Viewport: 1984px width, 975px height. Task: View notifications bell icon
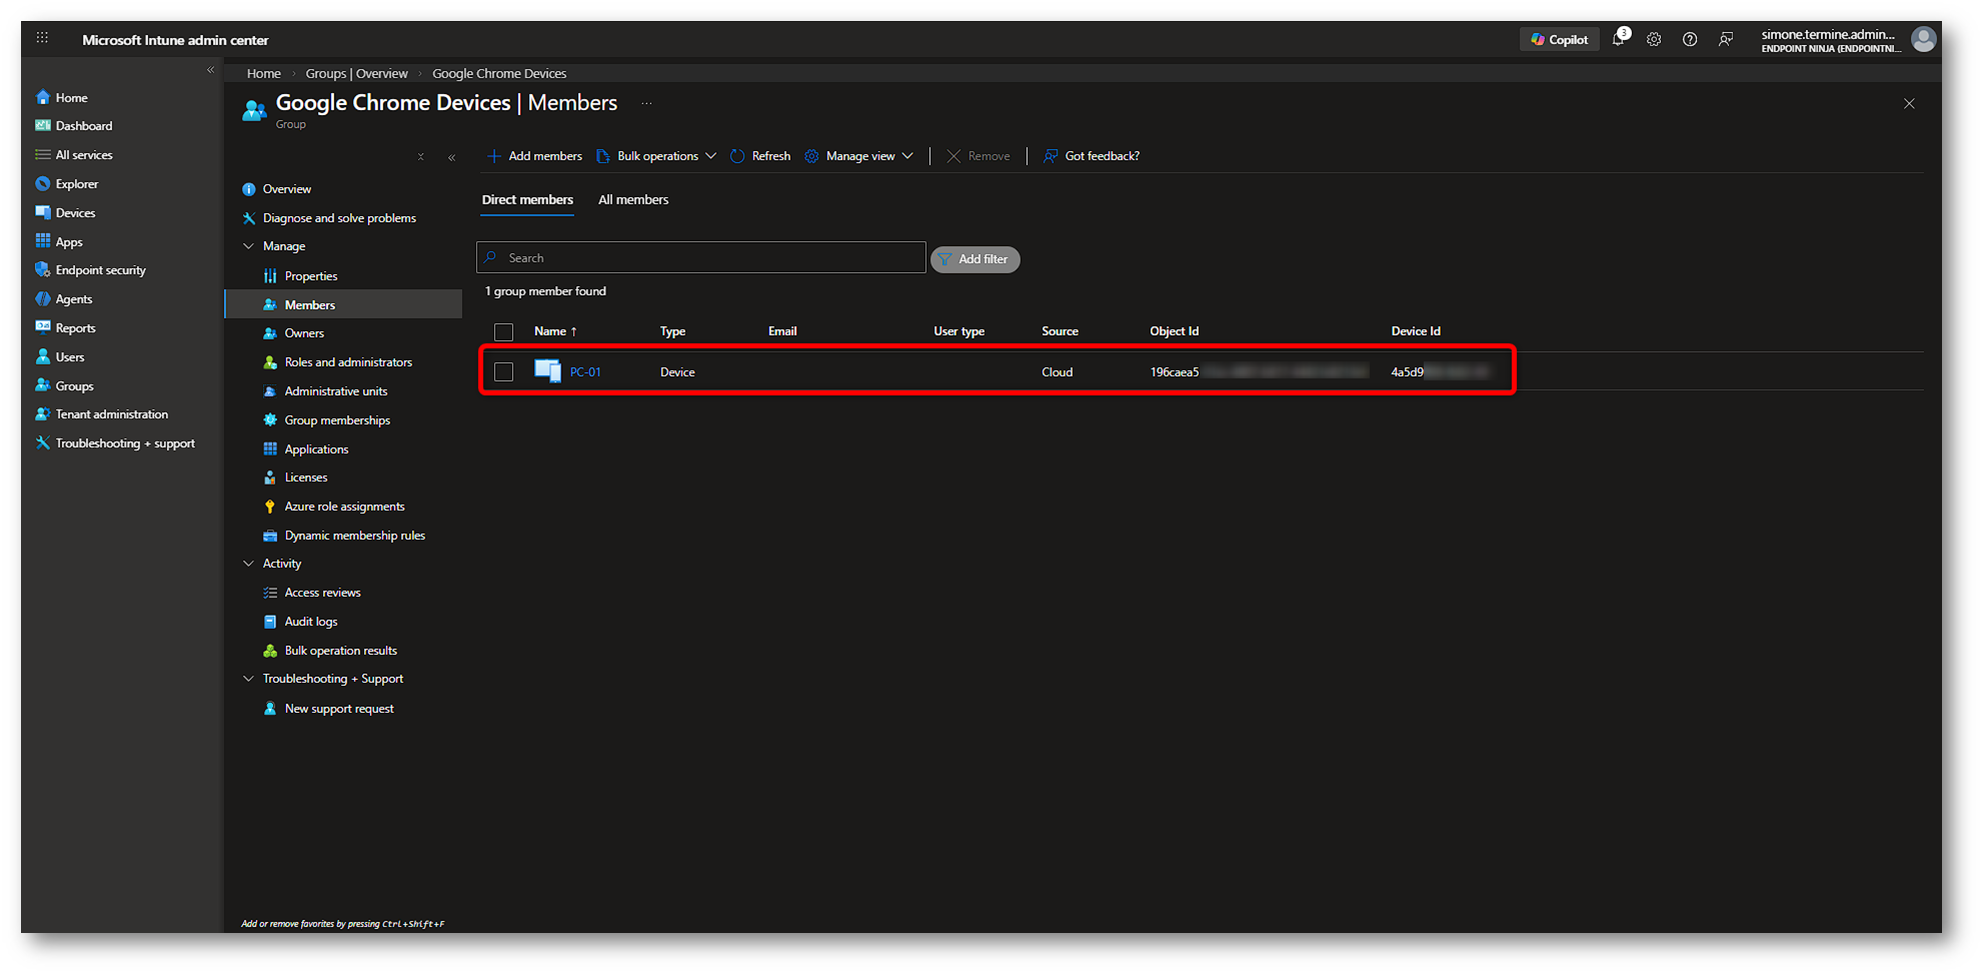(1619, 39)
